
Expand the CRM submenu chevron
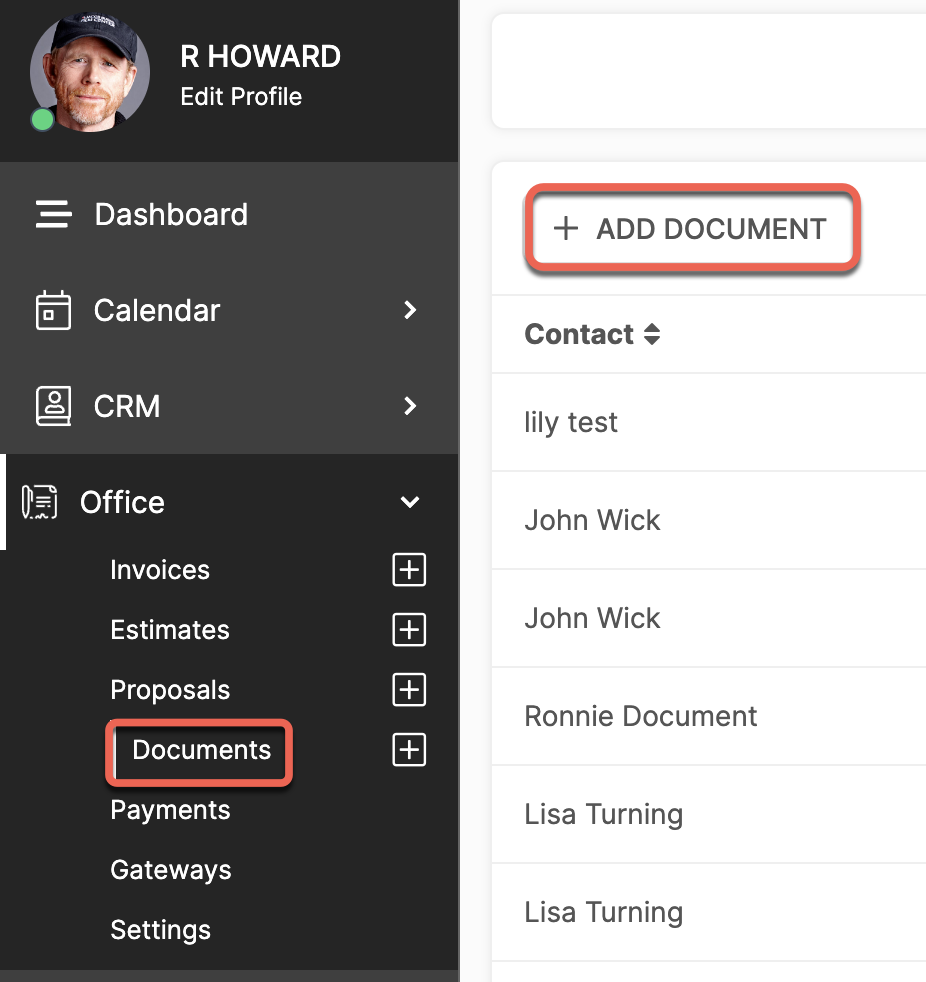click(x=409, y=406)
